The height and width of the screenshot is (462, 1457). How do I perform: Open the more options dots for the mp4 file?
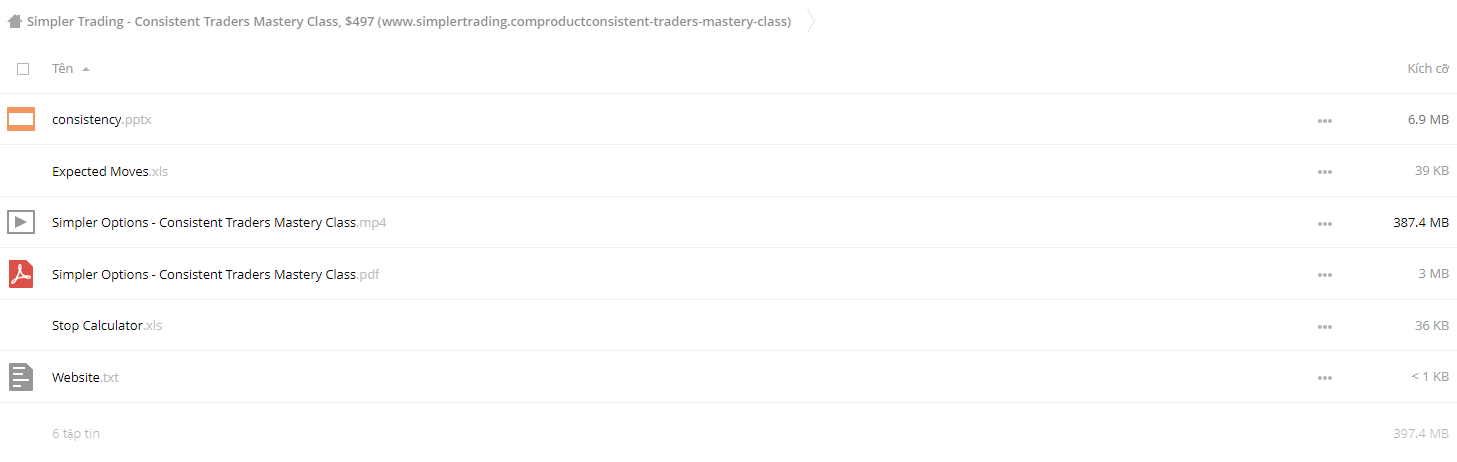1325,224
